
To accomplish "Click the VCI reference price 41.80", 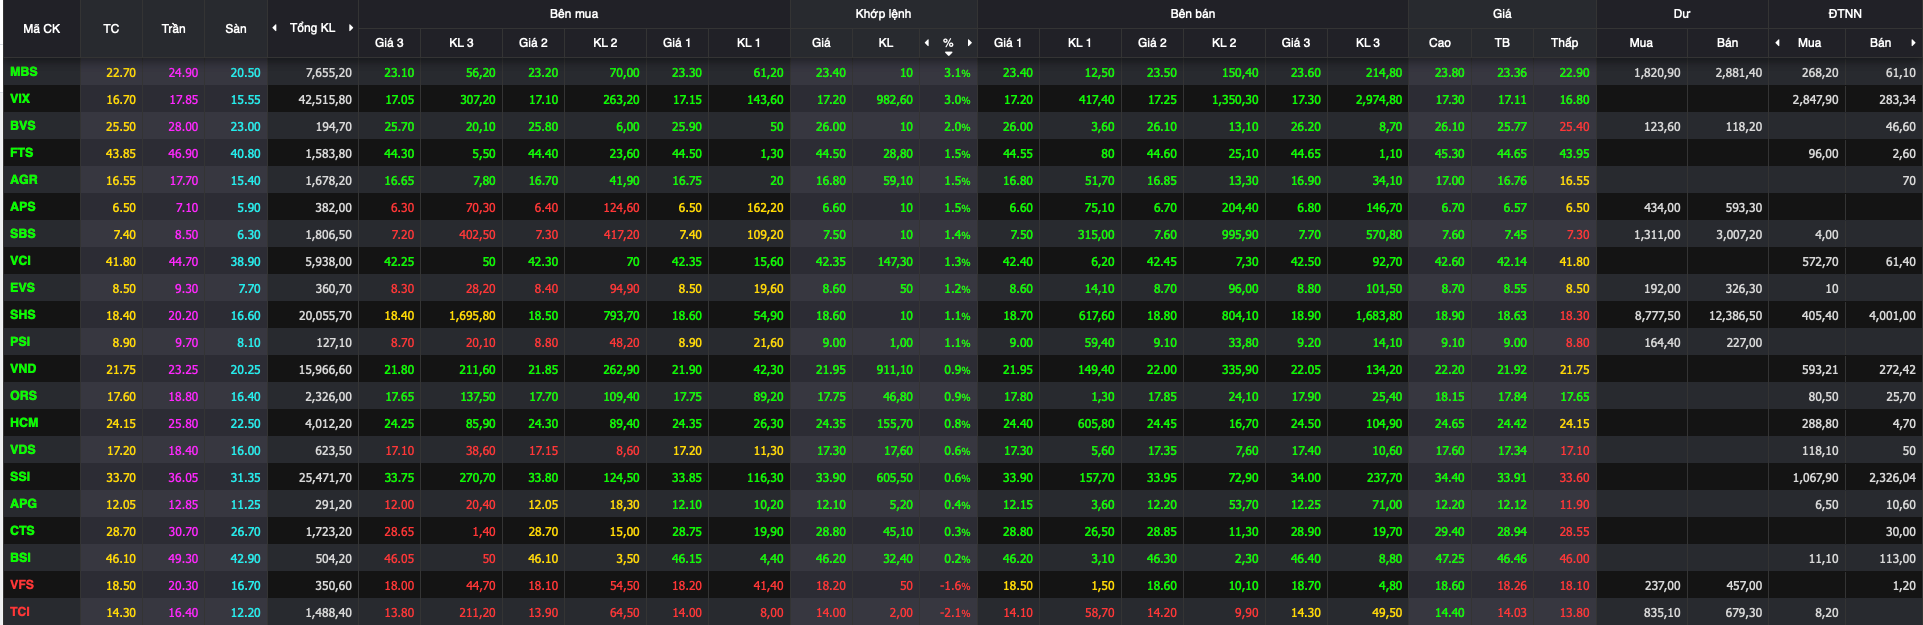I will coord(121,262).
